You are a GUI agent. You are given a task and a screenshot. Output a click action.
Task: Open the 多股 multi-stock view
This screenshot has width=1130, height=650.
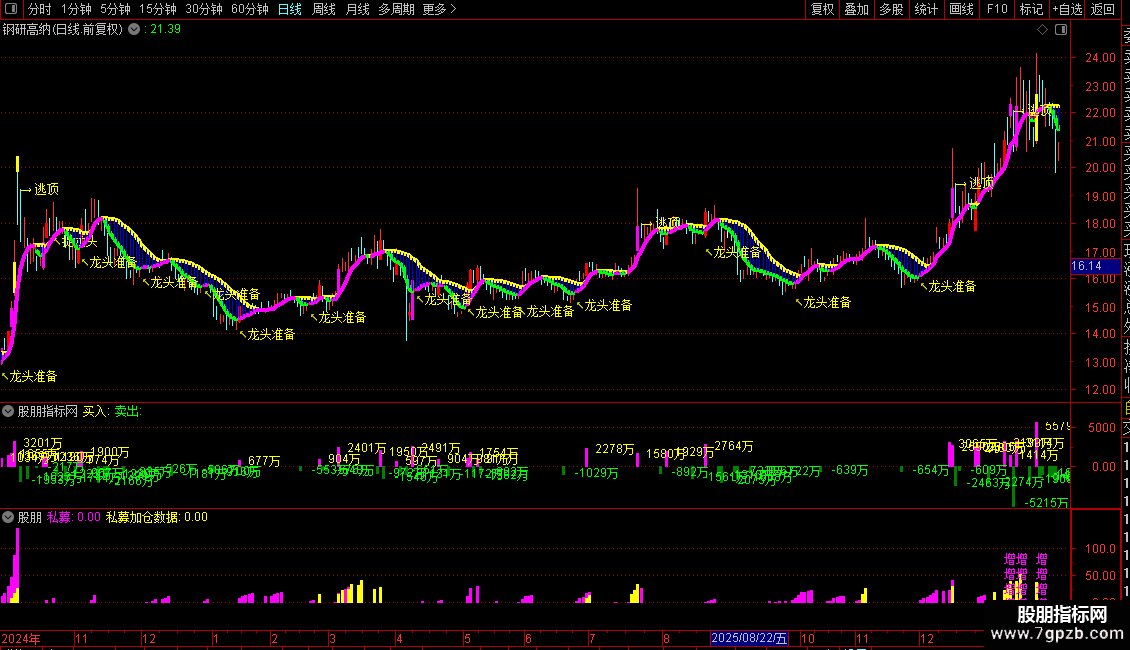point(891,9)
